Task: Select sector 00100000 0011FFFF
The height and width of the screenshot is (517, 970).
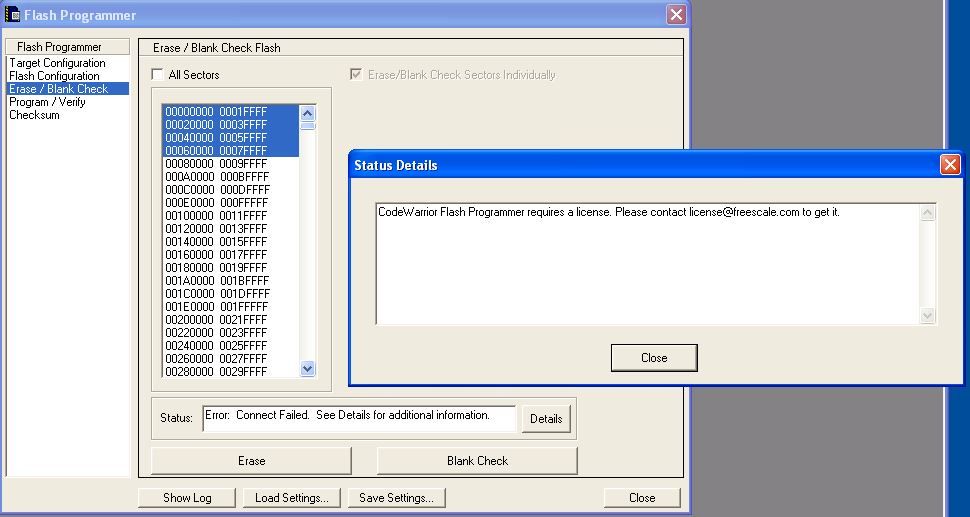Action: [x=231, y=216]
